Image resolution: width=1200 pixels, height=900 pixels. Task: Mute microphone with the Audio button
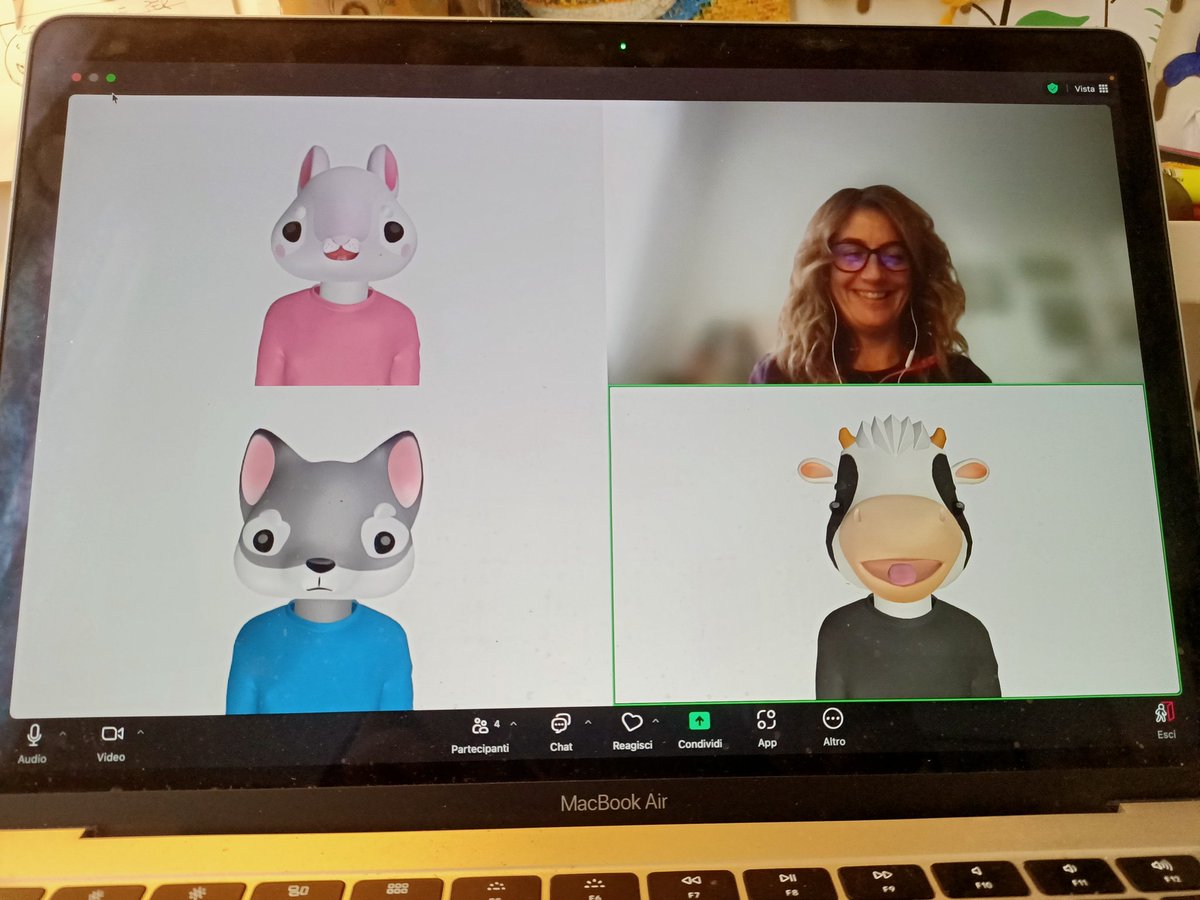point(33,743)
